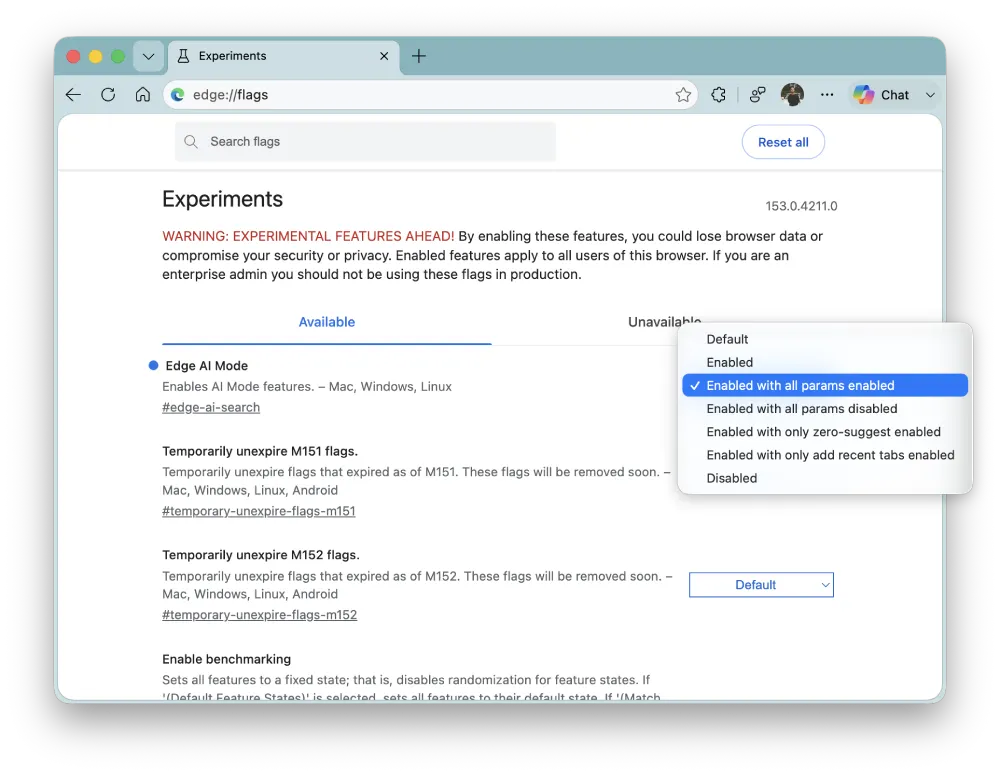This screenshot has width=1000, height=775.
Task: Click the Enable benchmarking flag title
Action: 226,660
